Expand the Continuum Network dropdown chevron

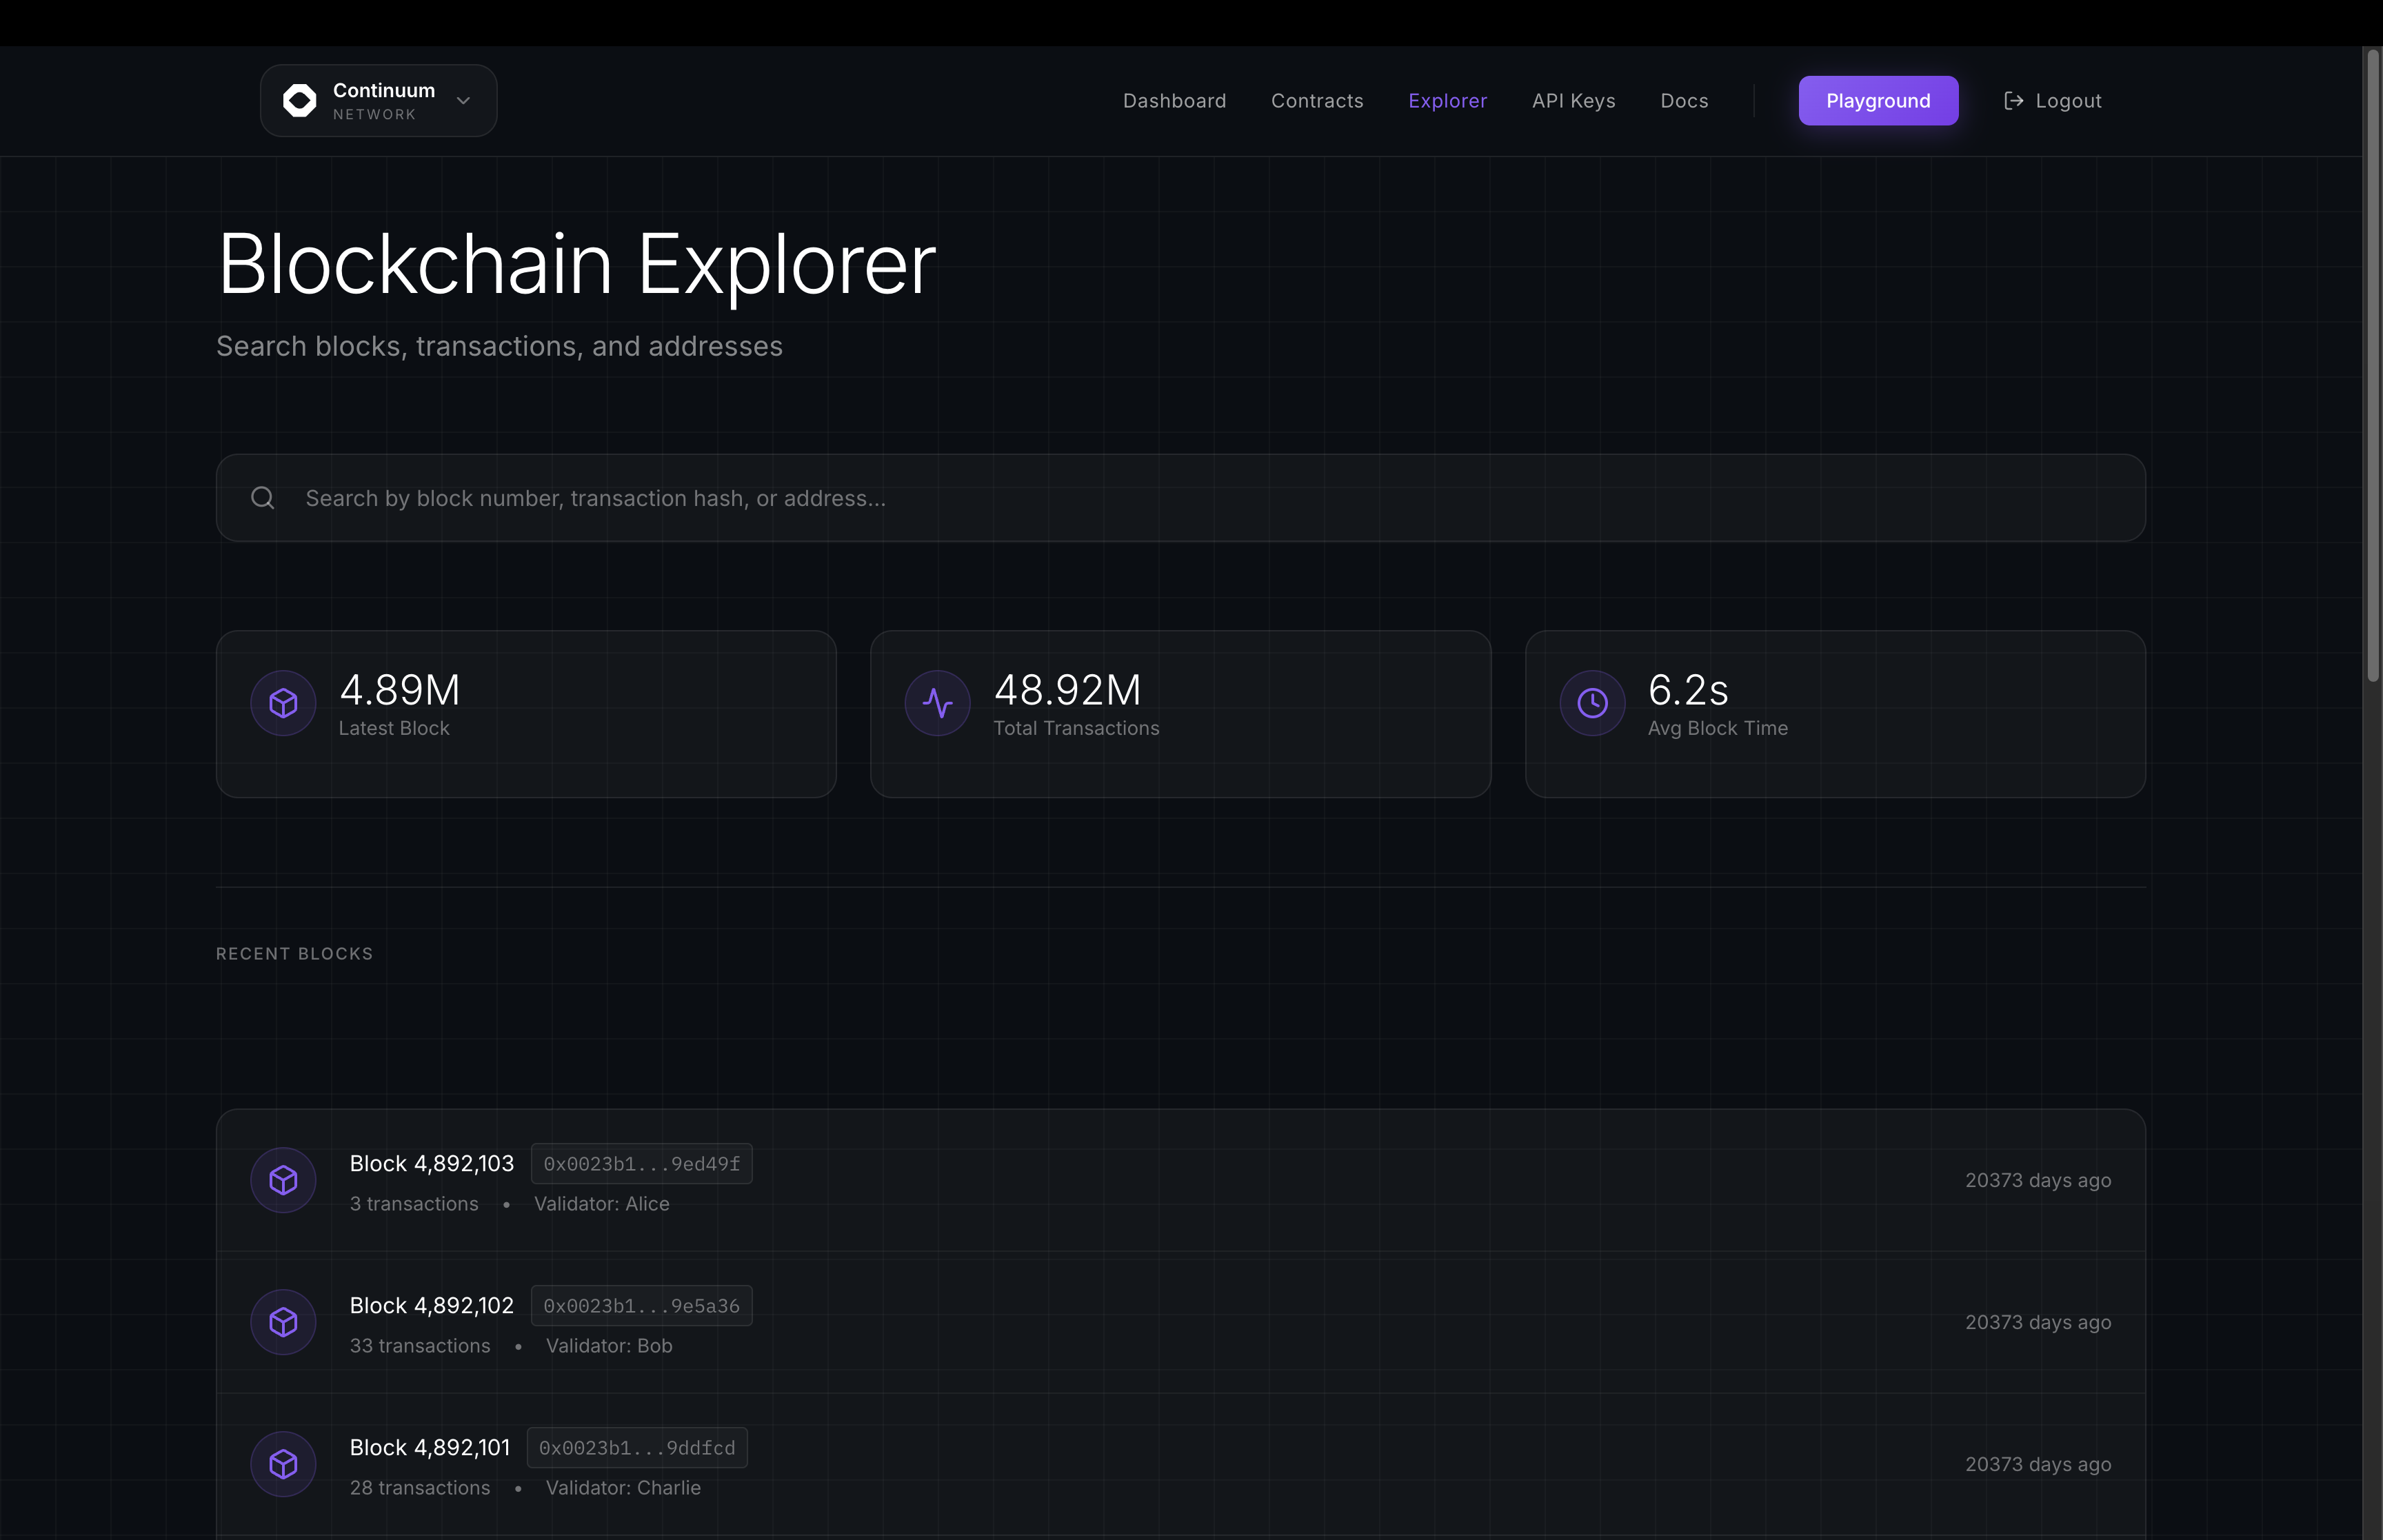click(463, 100)
